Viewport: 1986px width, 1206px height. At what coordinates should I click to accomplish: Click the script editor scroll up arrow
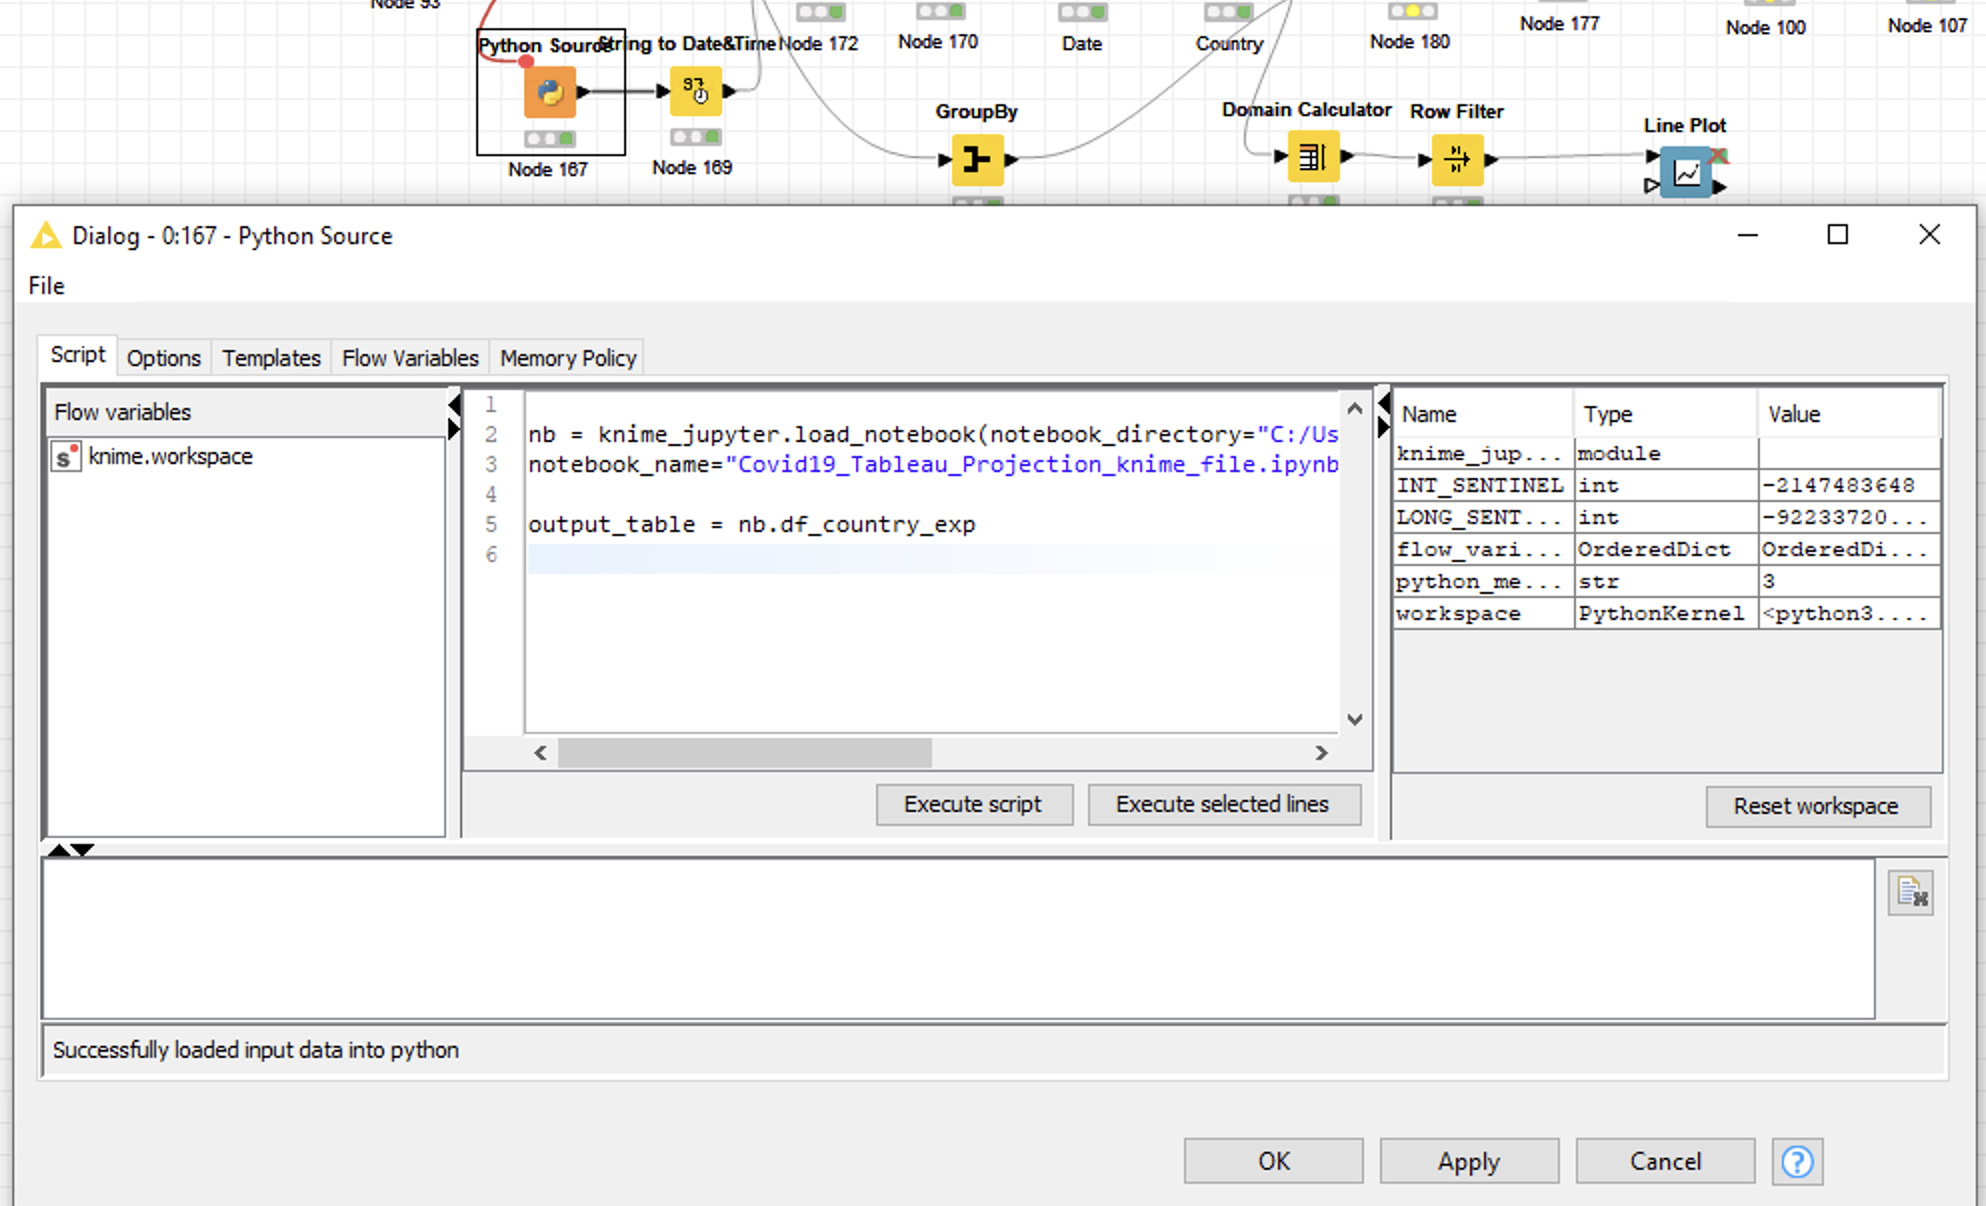pos(1355,408)
